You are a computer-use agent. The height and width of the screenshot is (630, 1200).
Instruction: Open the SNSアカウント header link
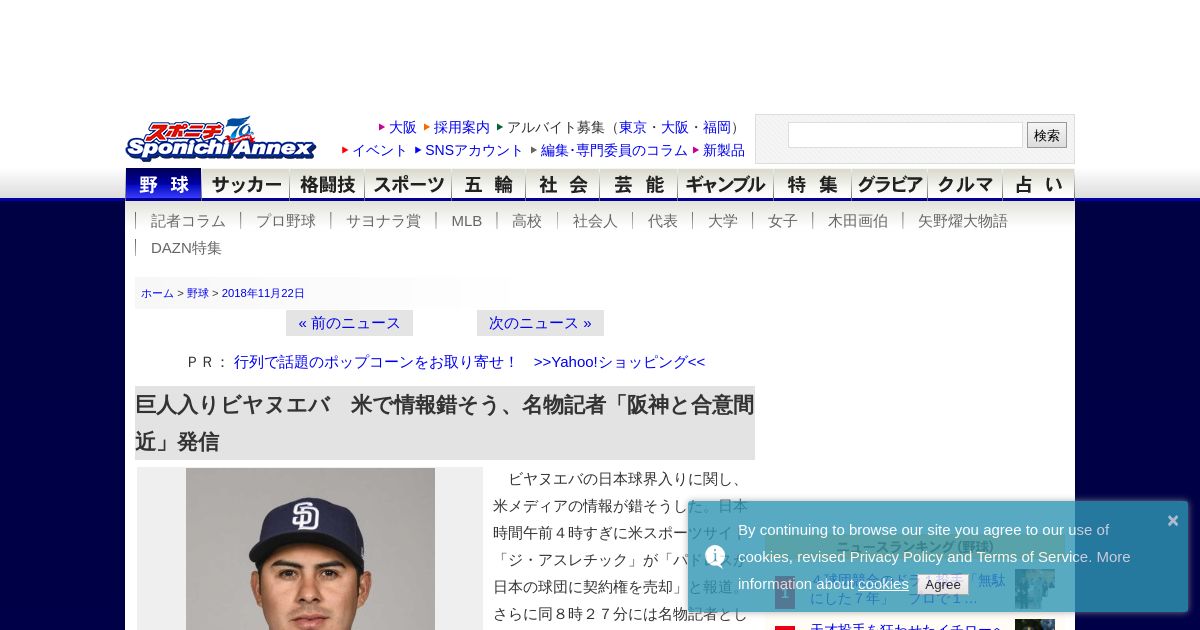474,150
